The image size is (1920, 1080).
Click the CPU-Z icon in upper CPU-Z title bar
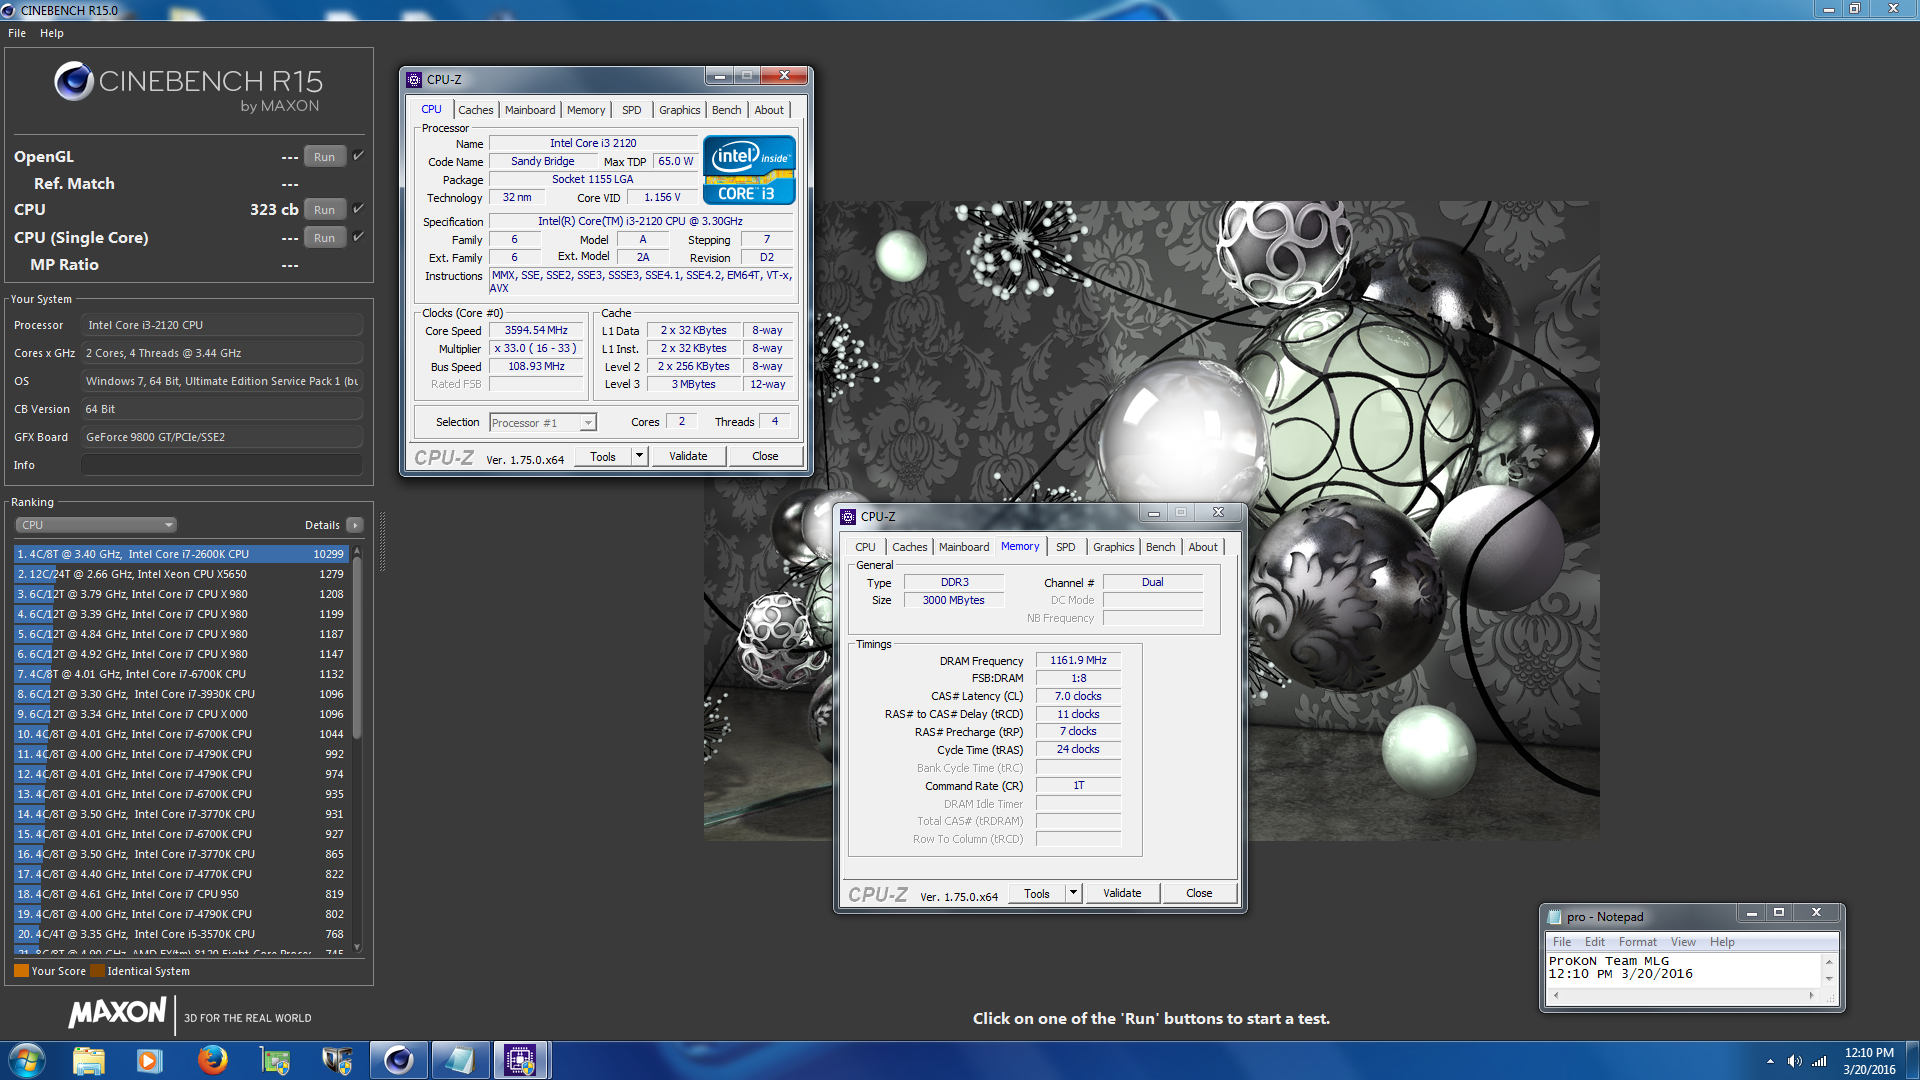(x=414, y=79)
